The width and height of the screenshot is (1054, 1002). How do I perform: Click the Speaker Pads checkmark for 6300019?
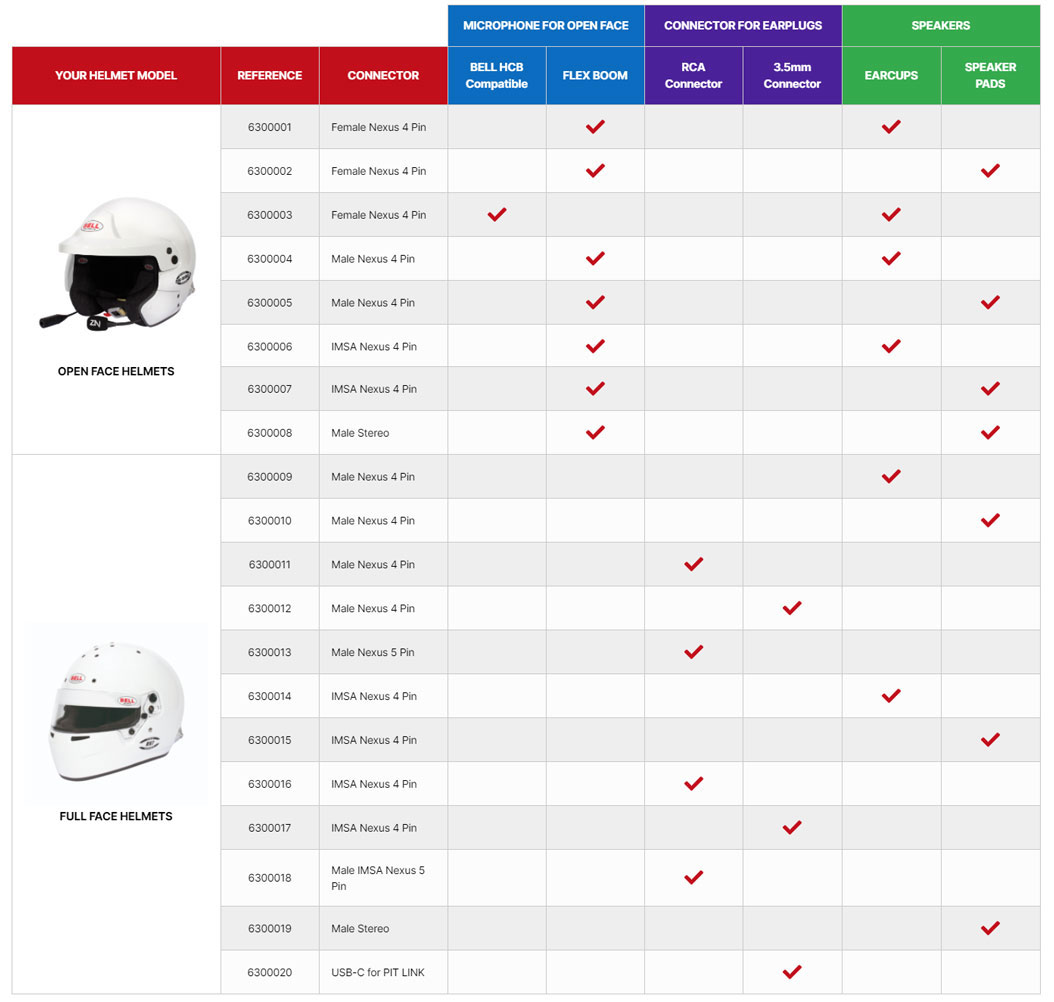[990, 928]
